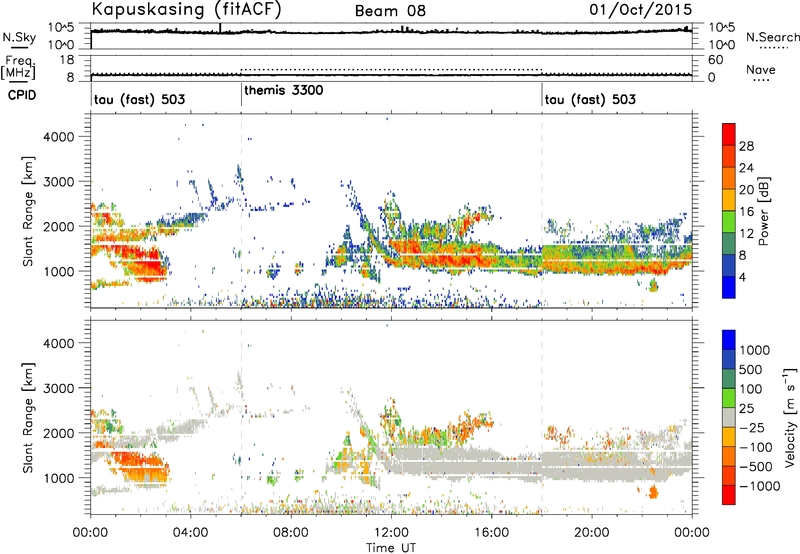
Task: Select the "themis 3300" CPID label
Action: [x=284, y=90]
